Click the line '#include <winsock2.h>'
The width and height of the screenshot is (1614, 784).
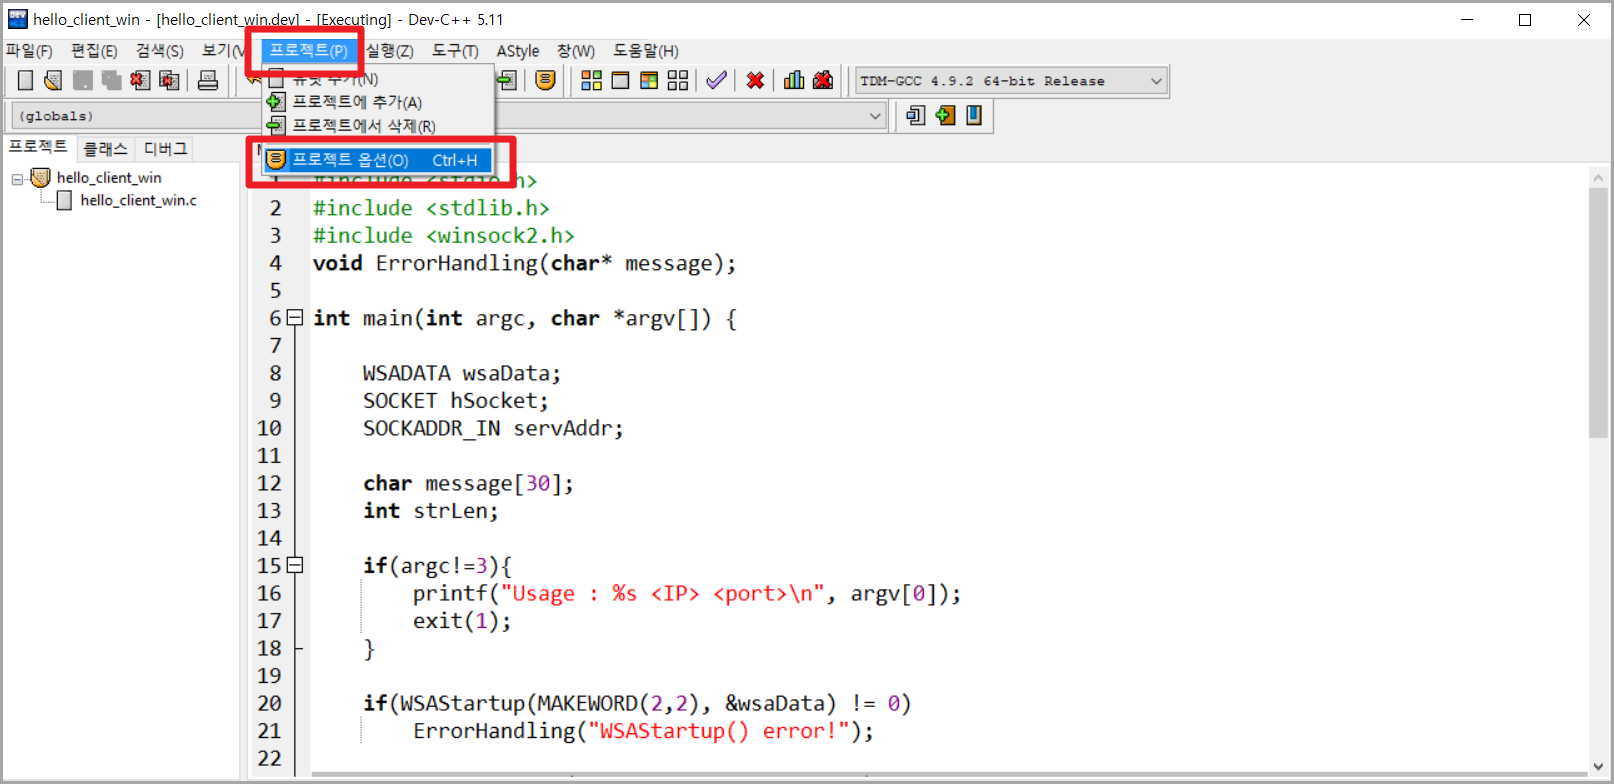[444, 236]
